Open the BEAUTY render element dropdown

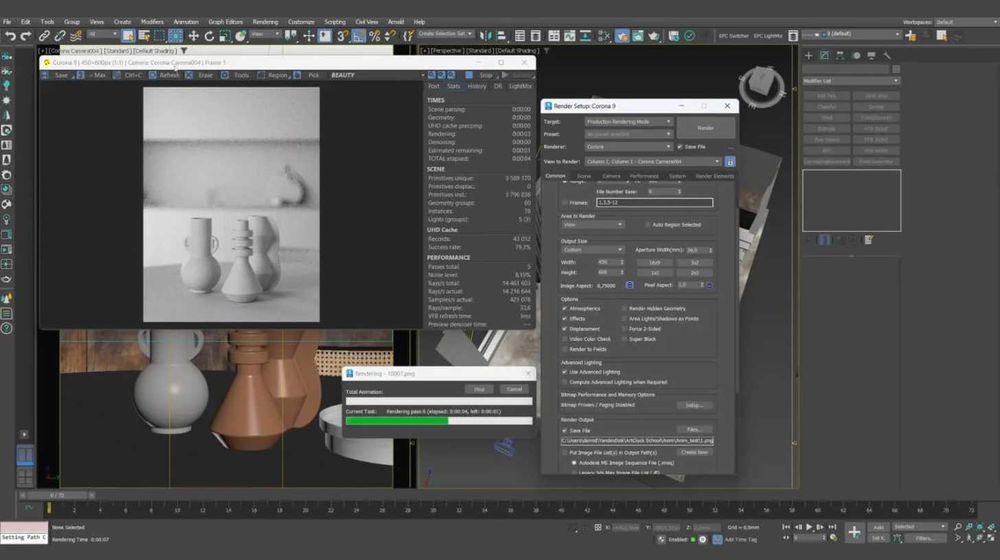pyautogui.click(x=376, y=75)
